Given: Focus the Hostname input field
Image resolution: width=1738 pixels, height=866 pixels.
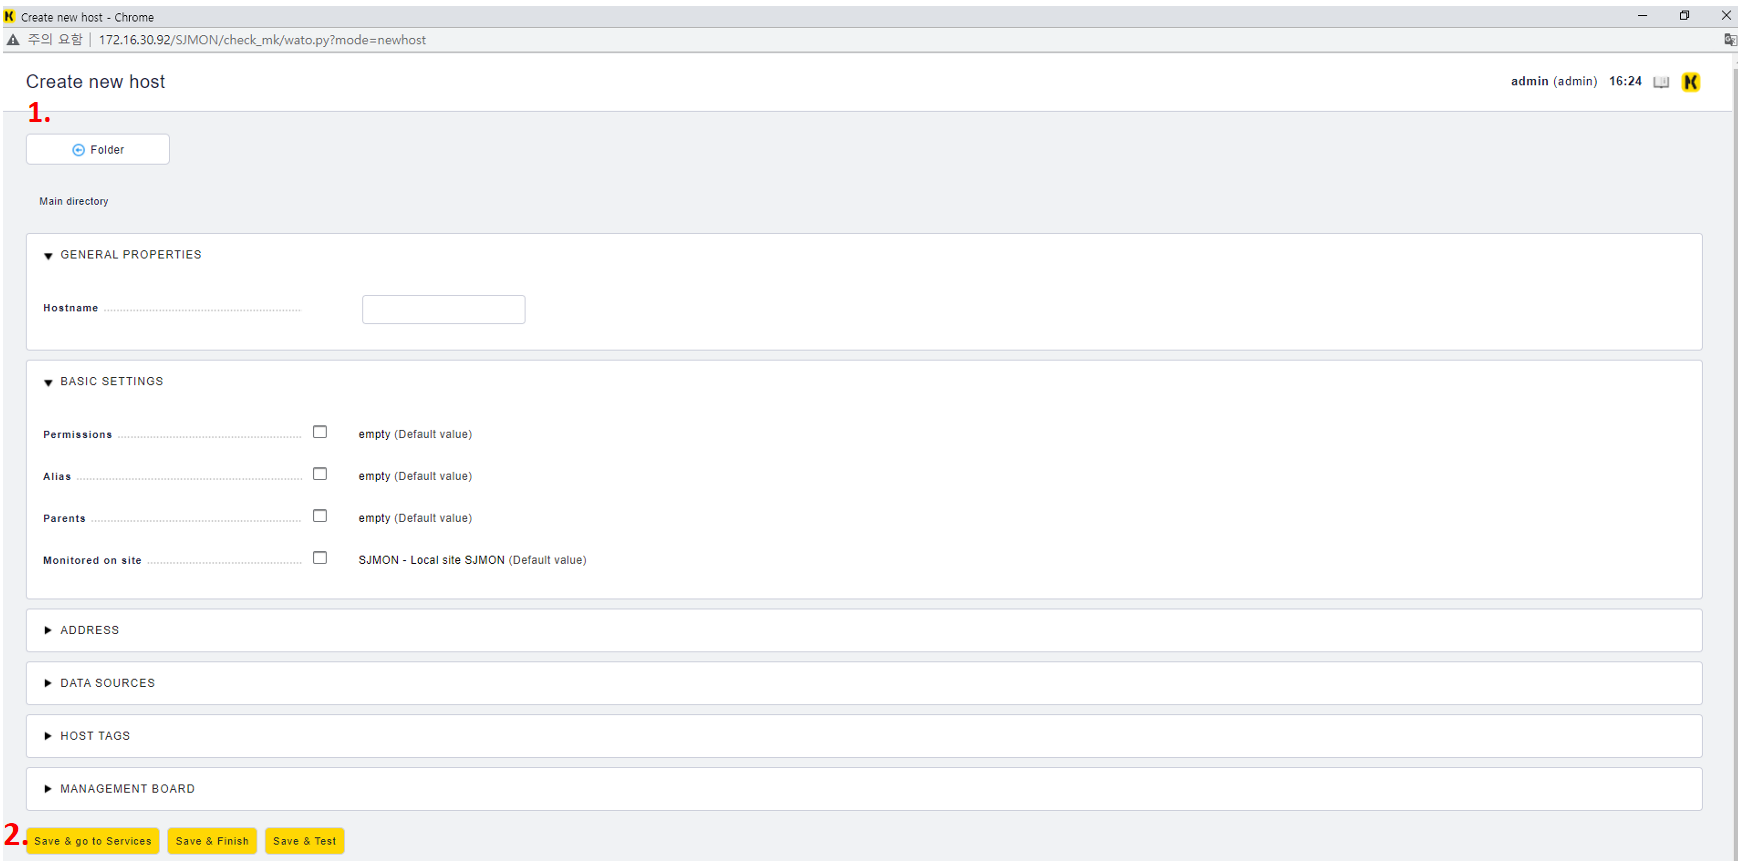Looking at the screenshot, I should click(443, 310).
